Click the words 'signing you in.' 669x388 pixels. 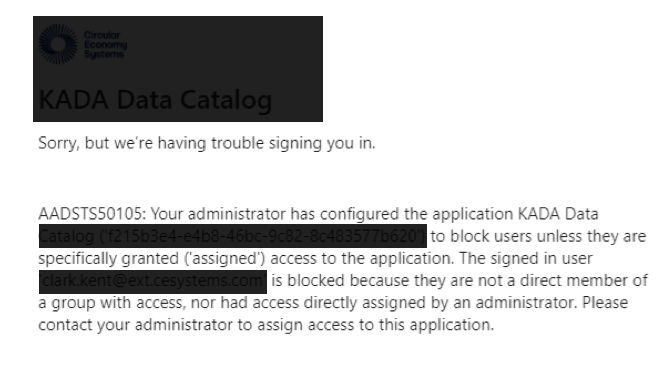click(x=322, y=143)
